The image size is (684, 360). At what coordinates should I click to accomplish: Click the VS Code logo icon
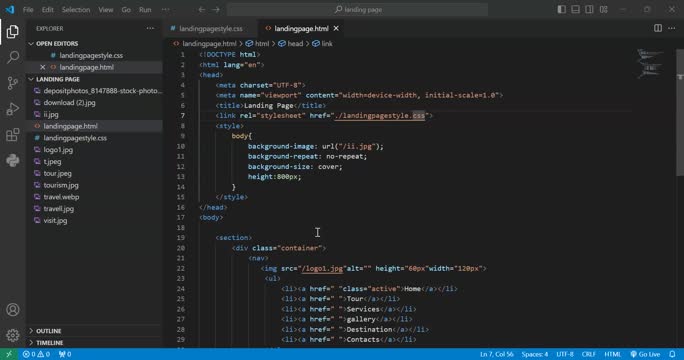tap(10, 9)
